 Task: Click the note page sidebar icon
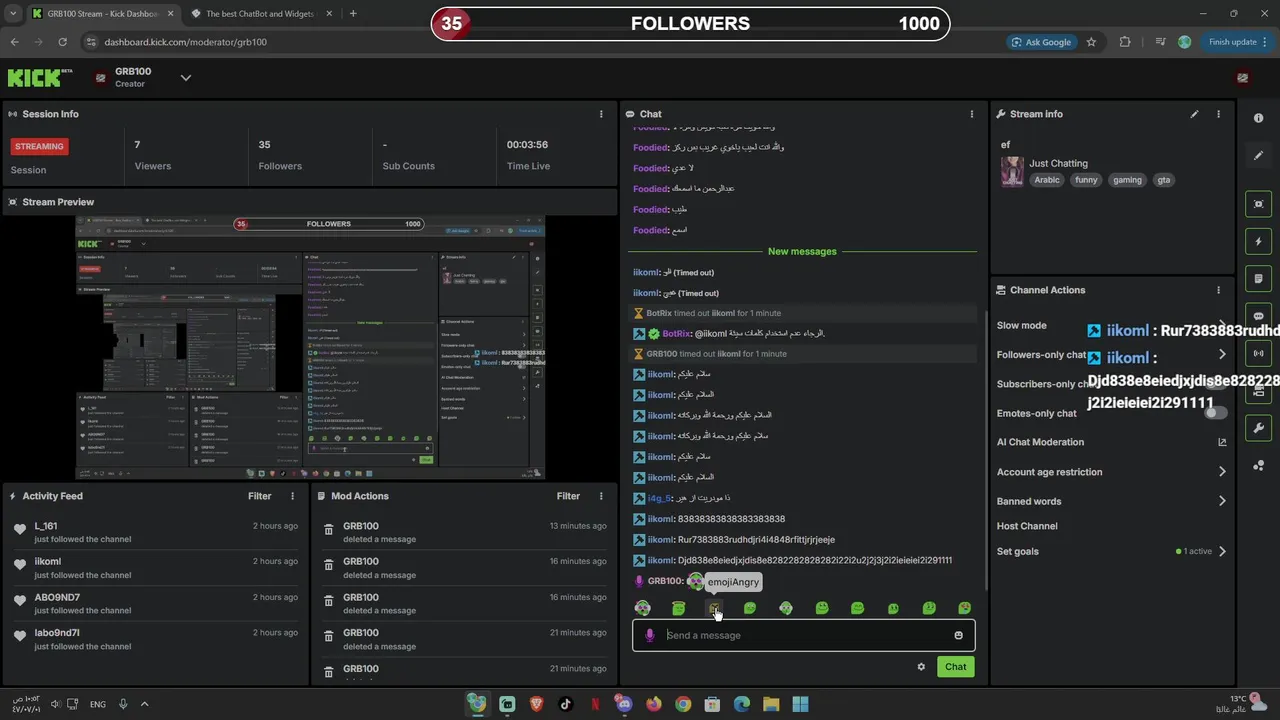coord(1258,278)
